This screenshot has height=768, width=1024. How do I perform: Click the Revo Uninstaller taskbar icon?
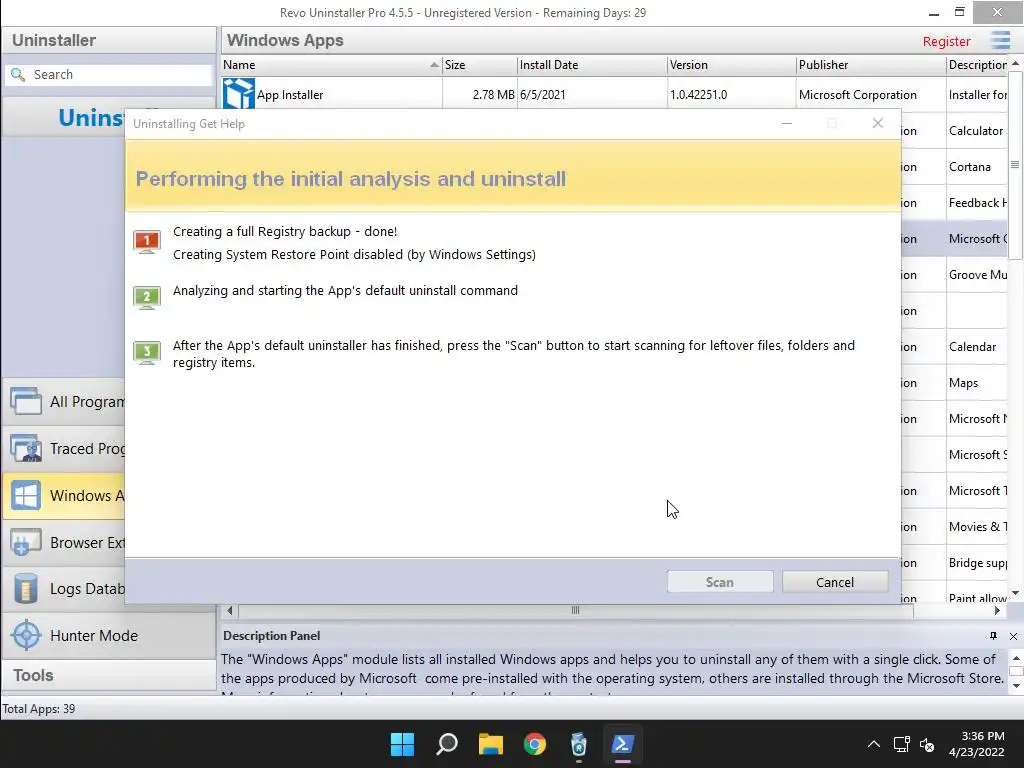579,744
